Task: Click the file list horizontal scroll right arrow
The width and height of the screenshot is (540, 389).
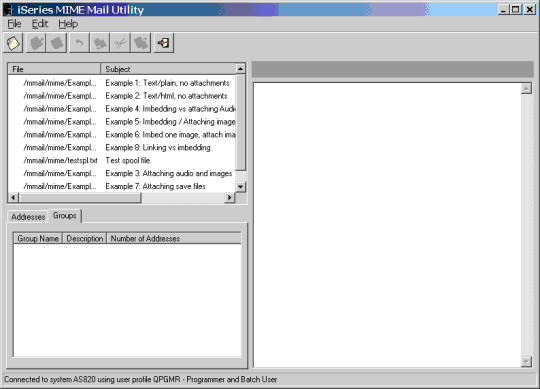Action: tap(229, 198)
